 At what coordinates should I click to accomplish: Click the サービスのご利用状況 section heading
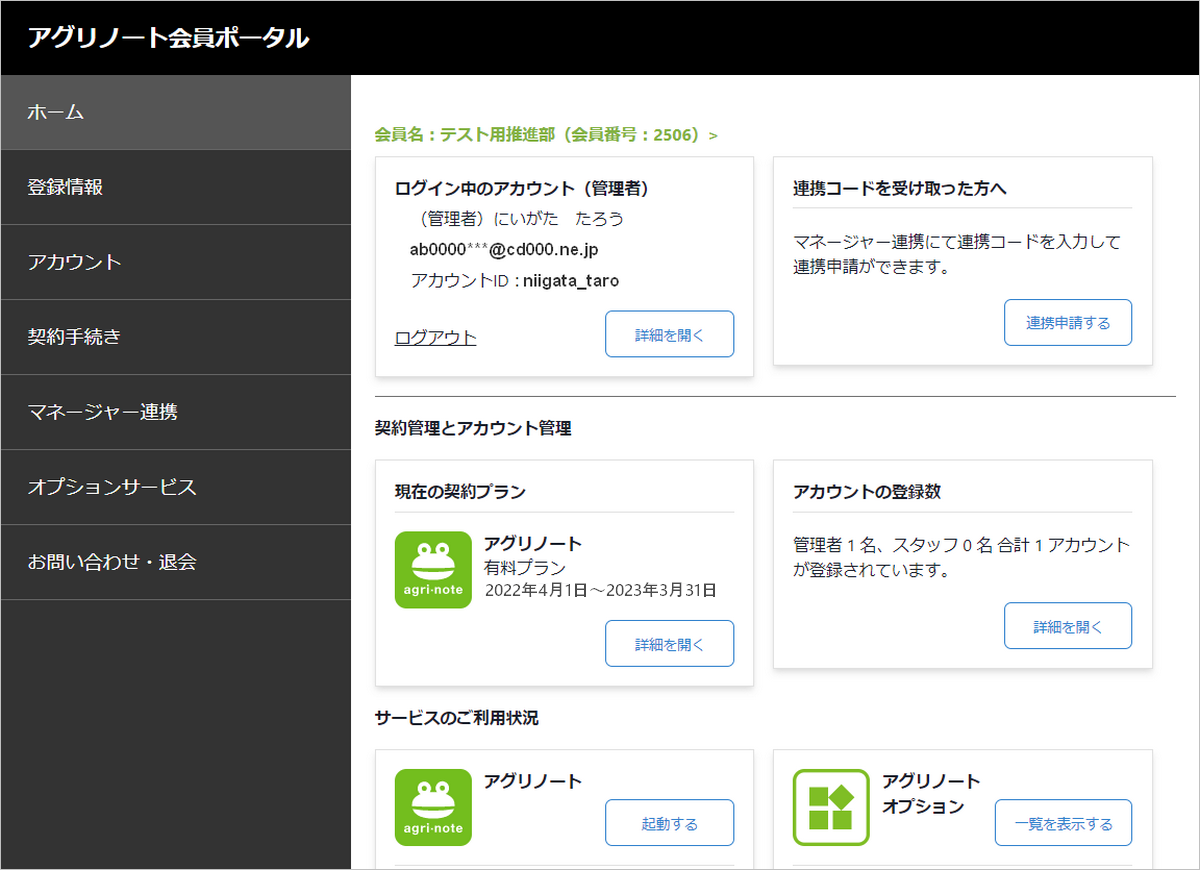(456, 717)
